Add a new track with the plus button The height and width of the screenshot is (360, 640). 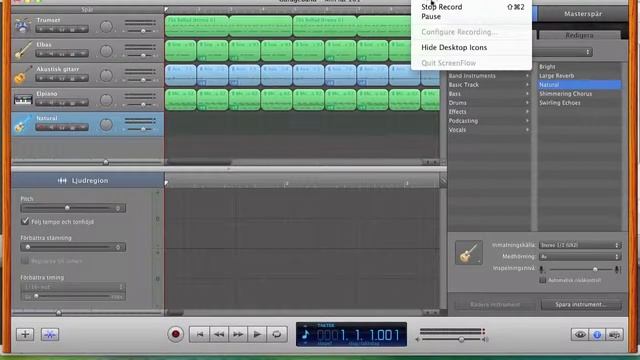pos(25,334)
